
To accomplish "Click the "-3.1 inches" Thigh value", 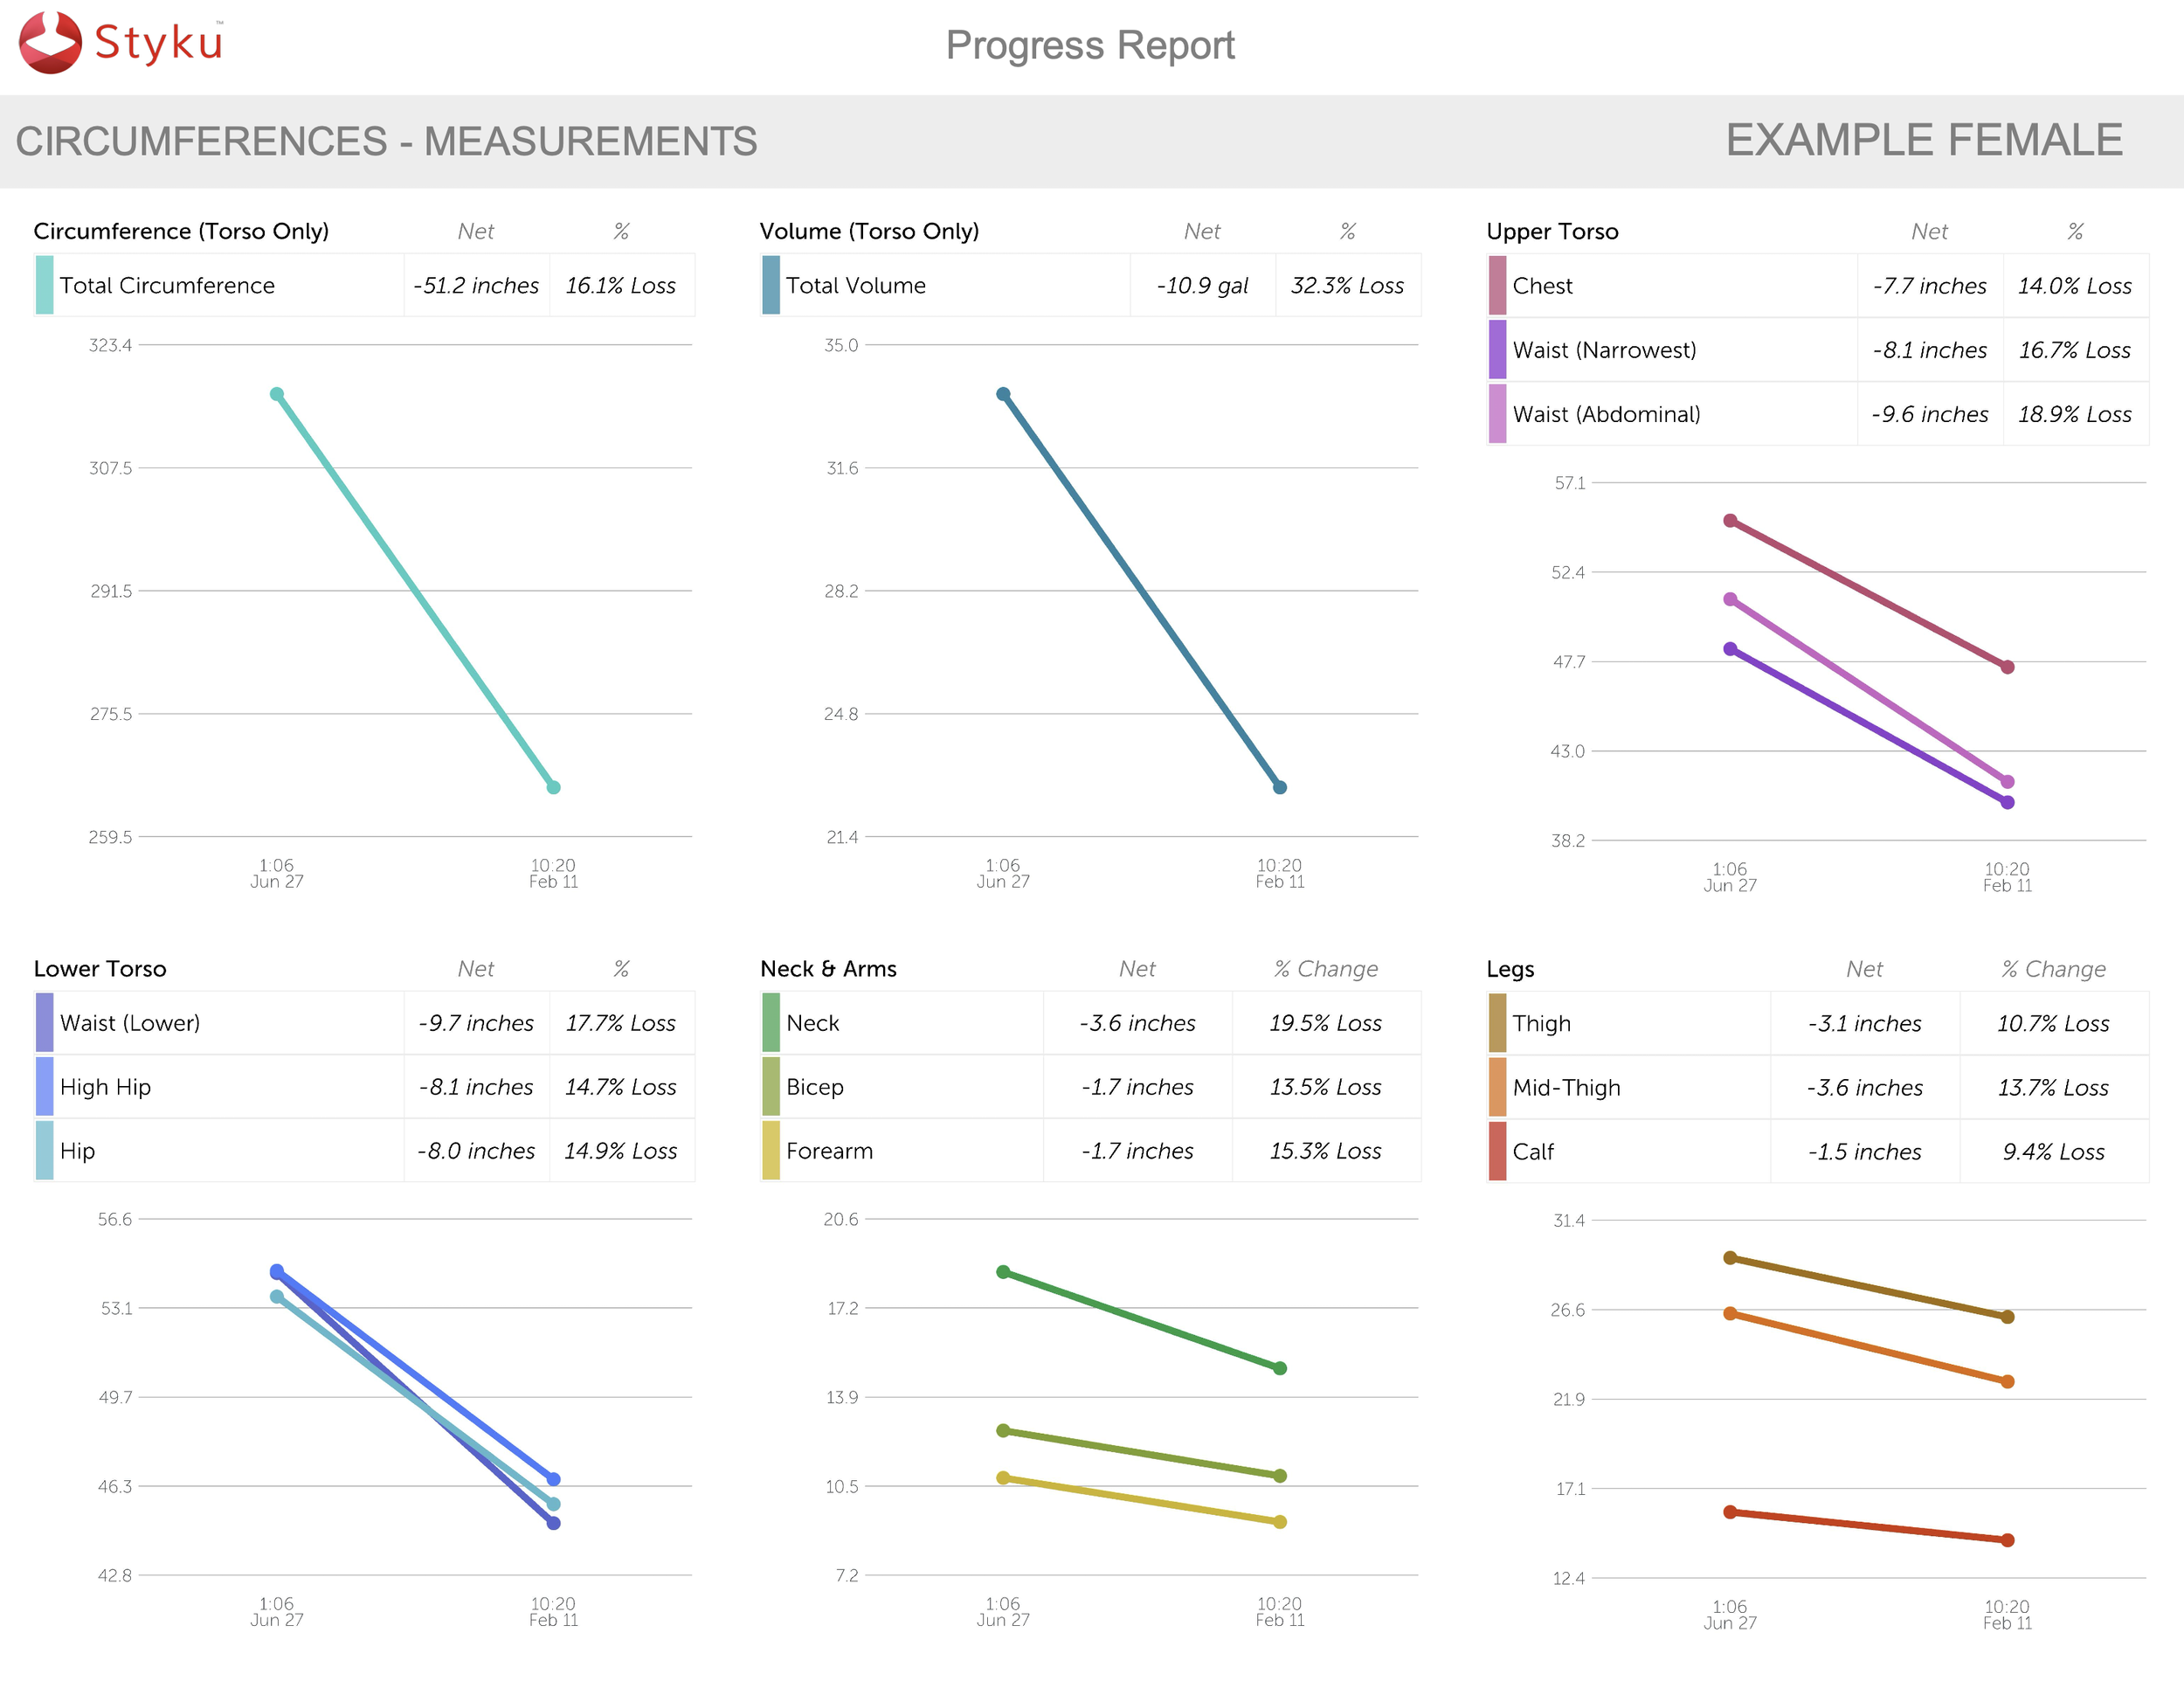I will click(1864, 1023).
